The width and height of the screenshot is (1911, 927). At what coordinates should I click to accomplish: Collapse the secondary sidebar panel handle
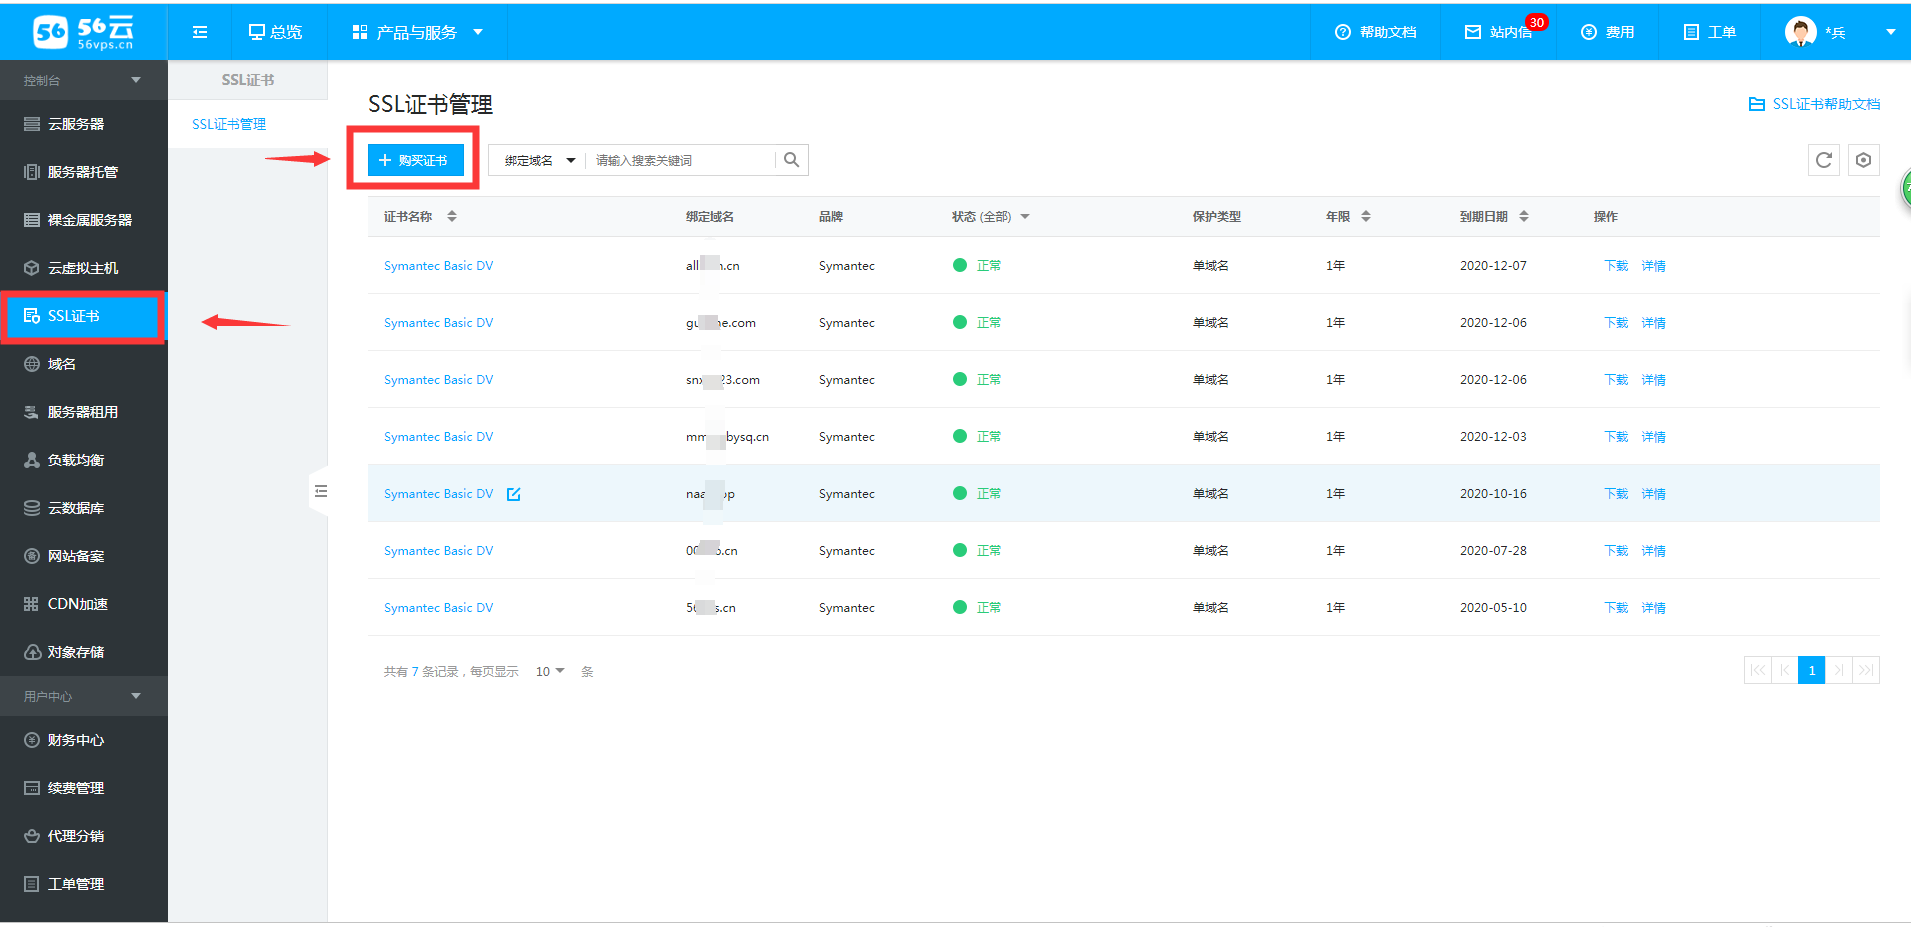tap(320, 491)
